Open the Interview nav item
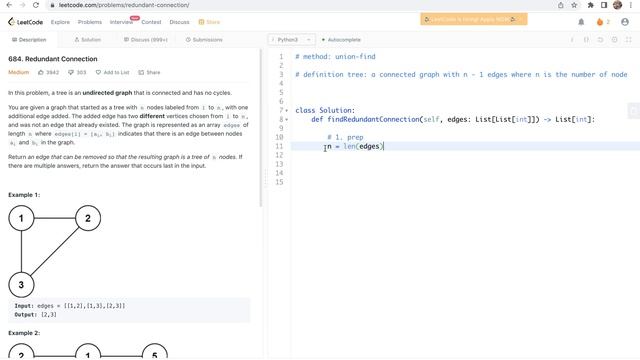This screenshot has height=360, width=640. click(121, 22)
